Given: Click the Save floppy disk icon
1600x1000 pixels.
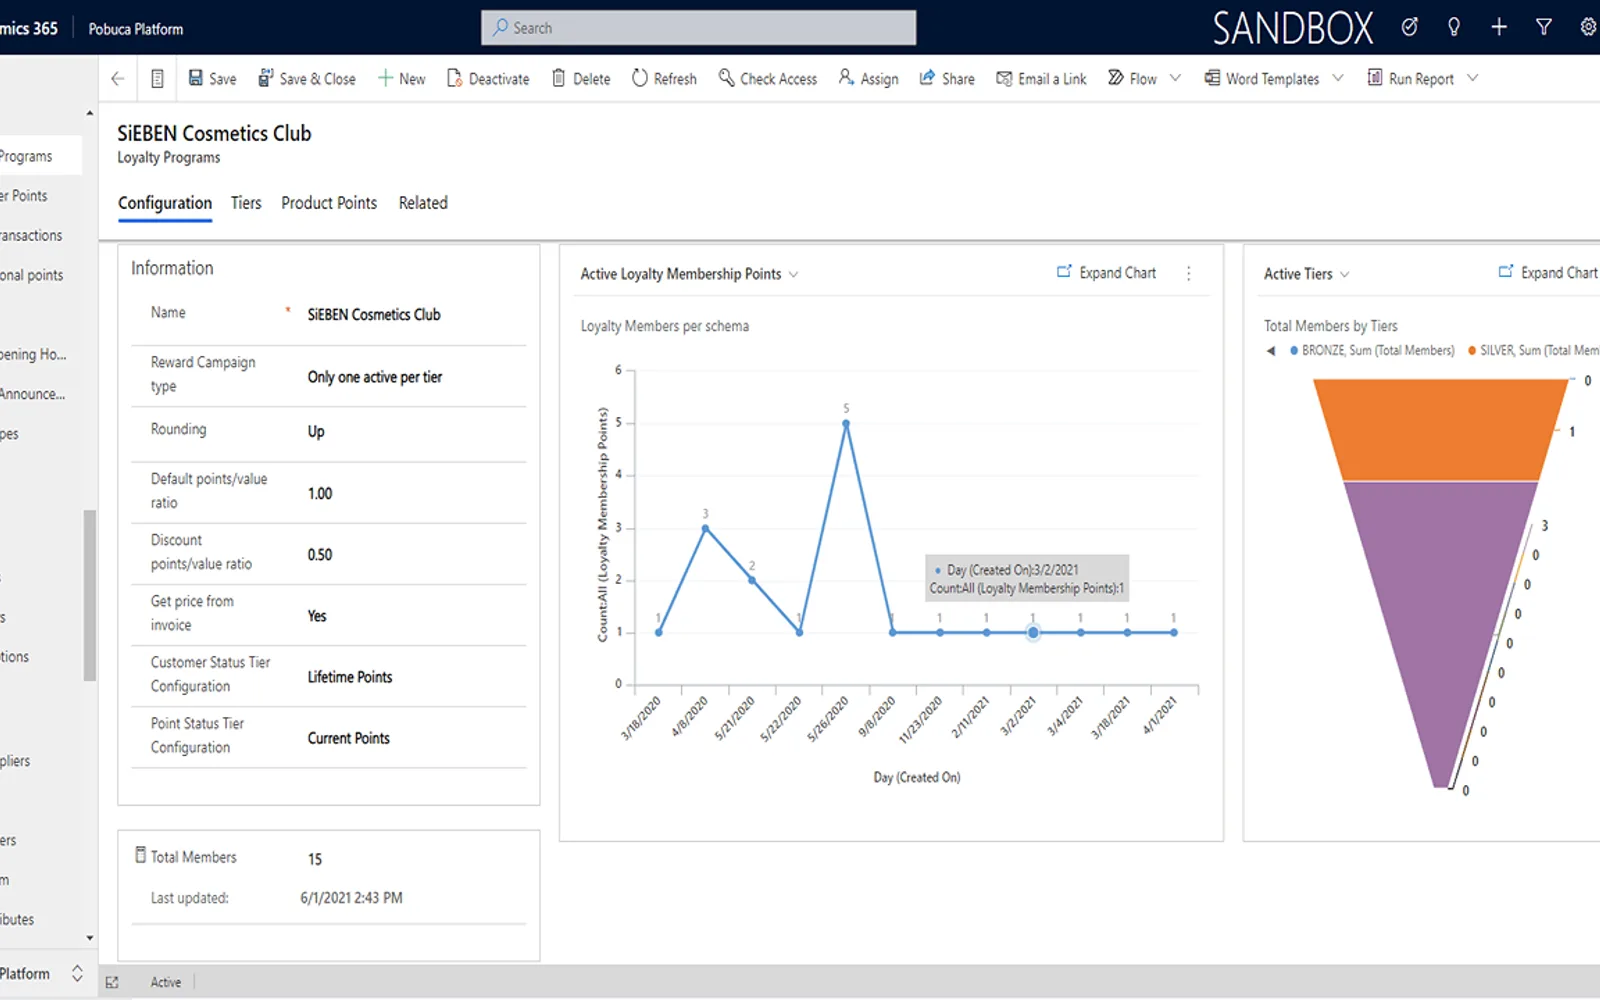Looking at the screenshot, I should (x=196, y=78).
